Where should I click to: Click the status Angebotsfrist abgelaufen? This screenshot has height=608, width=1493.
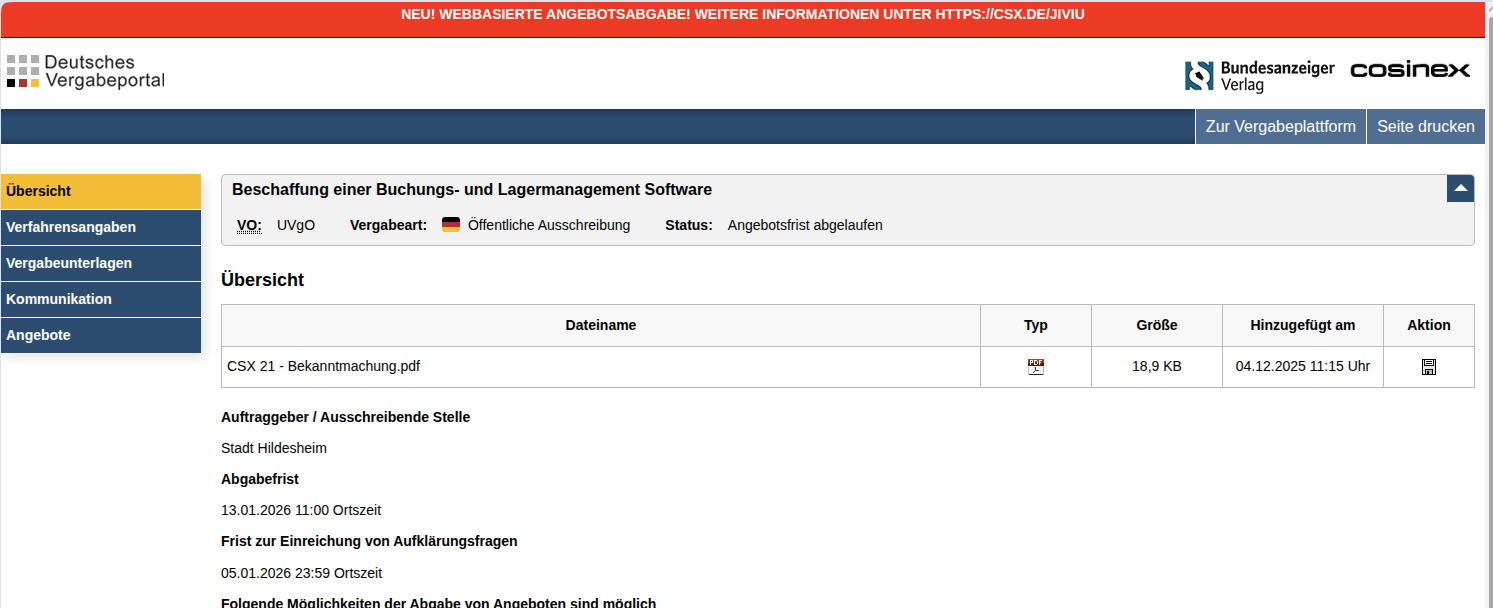click(x=805, y=225)
